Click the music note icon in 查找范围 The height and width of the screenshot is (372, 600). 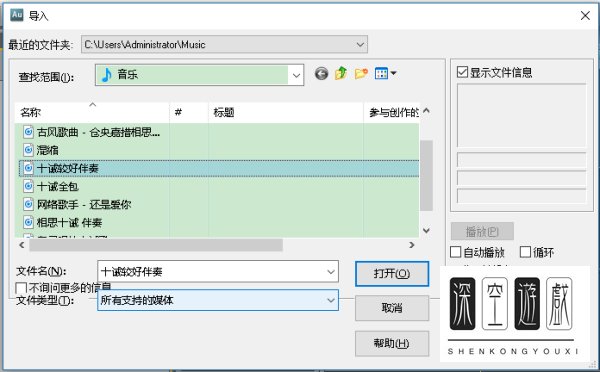[106, 75]
